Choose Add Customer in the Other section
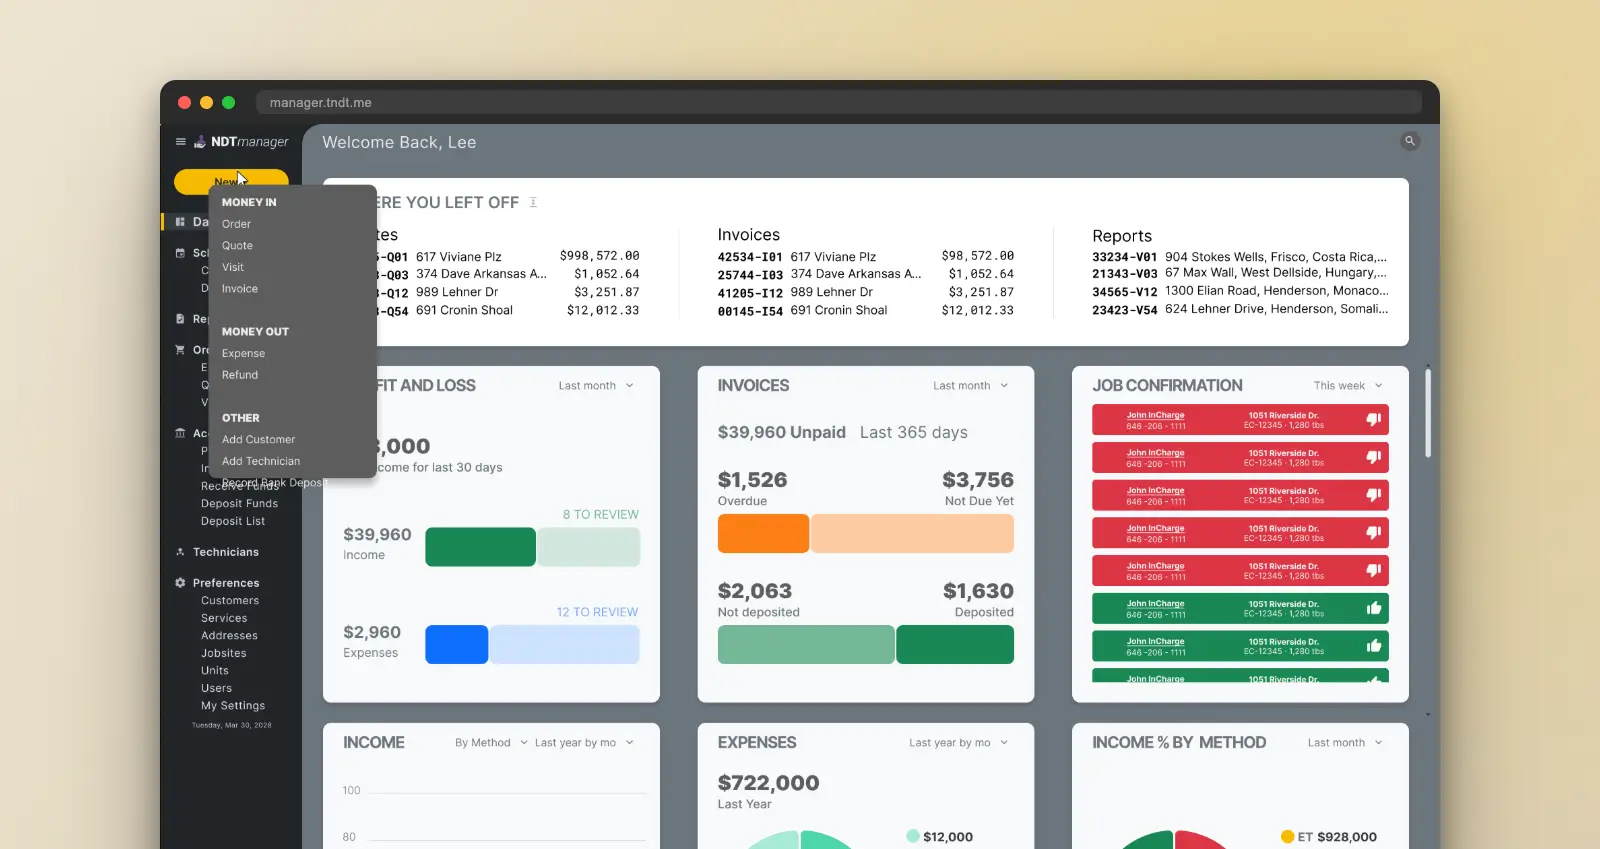The height and width of the screenshot is (849, 1600). (258, 440)
